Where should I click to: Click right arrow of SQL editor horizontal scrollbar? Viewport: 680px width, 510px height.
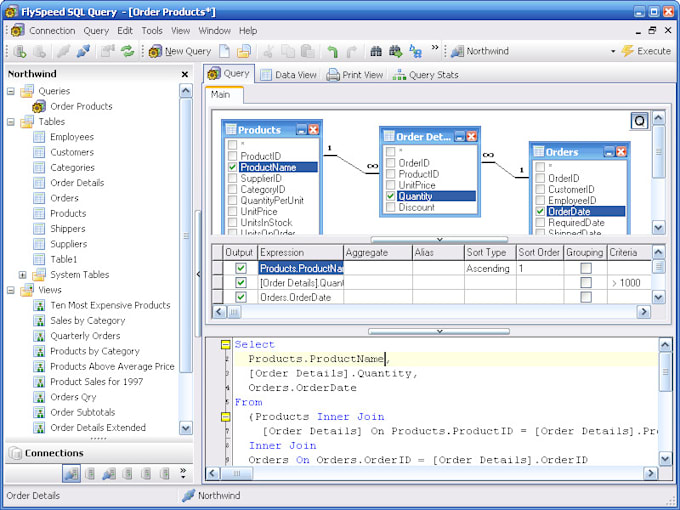point(650,473)
